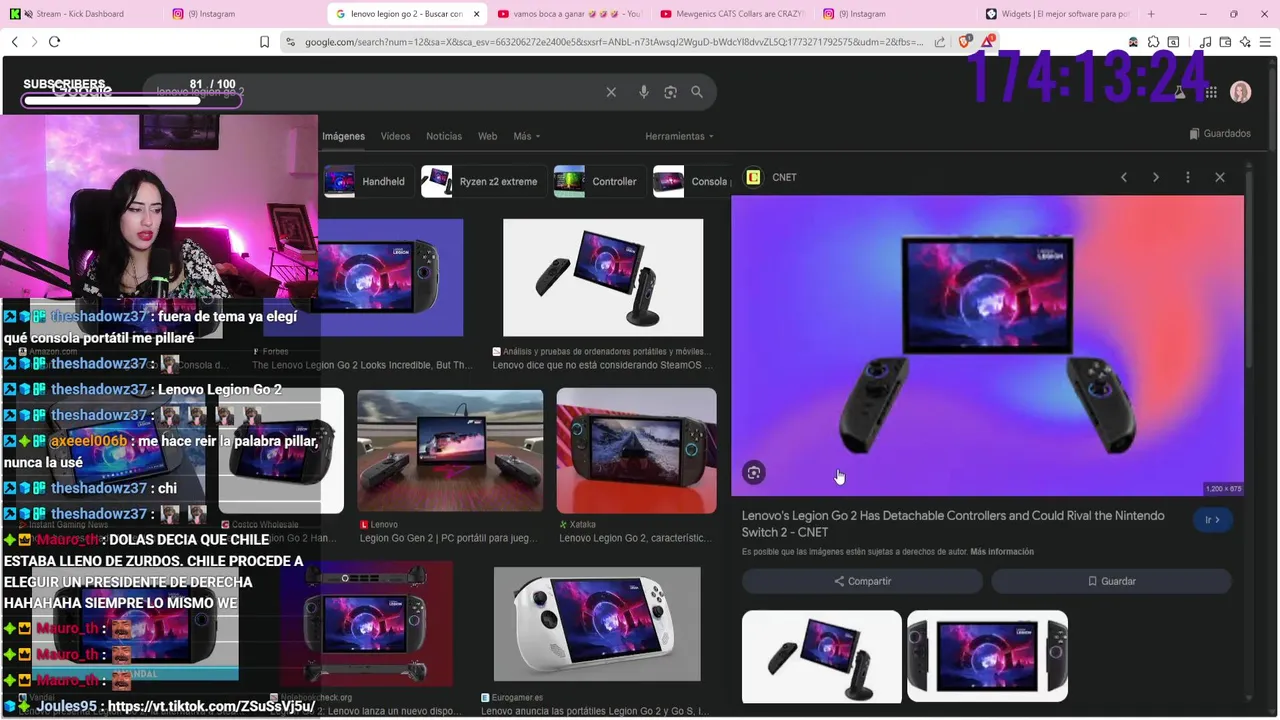Click the Ir button to visit the source
This screenshot has width=1280, height=720.
(1213, 520)
